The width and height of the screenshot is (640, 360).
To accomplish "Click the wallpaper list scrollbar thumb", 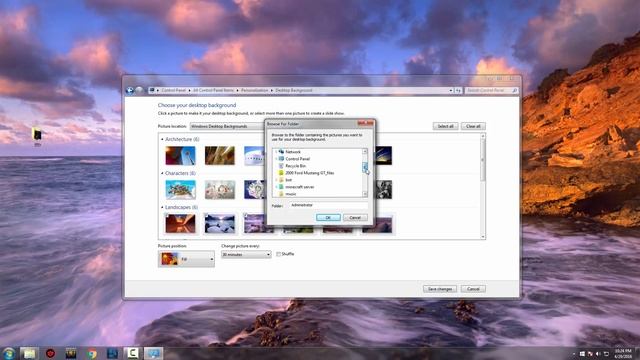I will click(x=483, y=159).
